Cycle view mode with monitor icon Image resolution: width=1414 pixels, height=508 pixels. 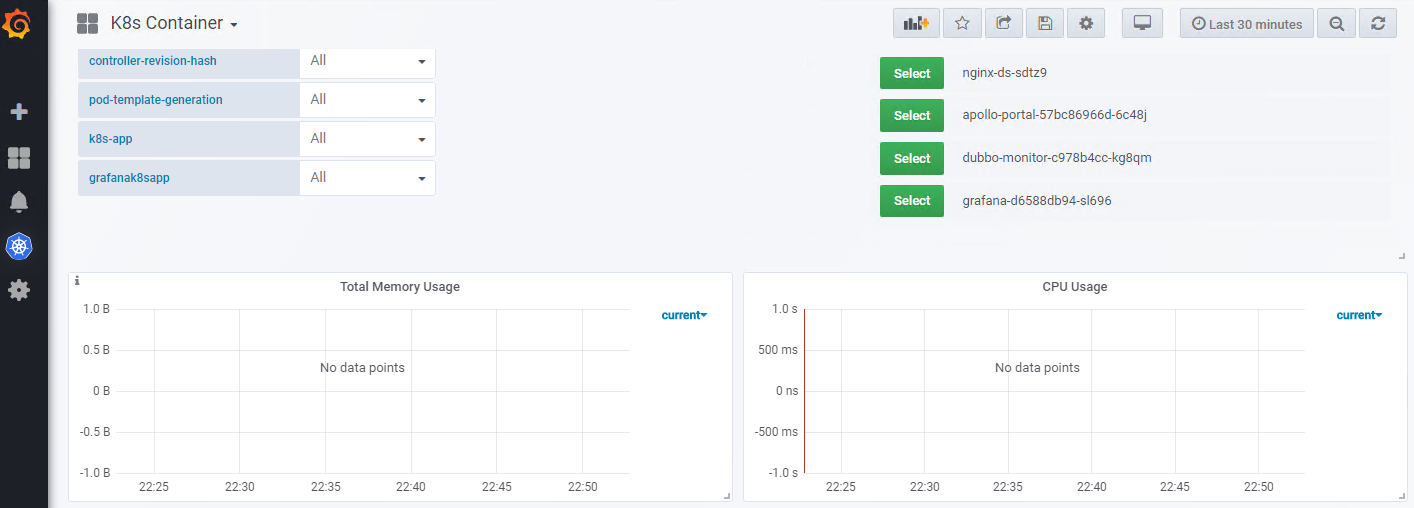pos(1142,24)
